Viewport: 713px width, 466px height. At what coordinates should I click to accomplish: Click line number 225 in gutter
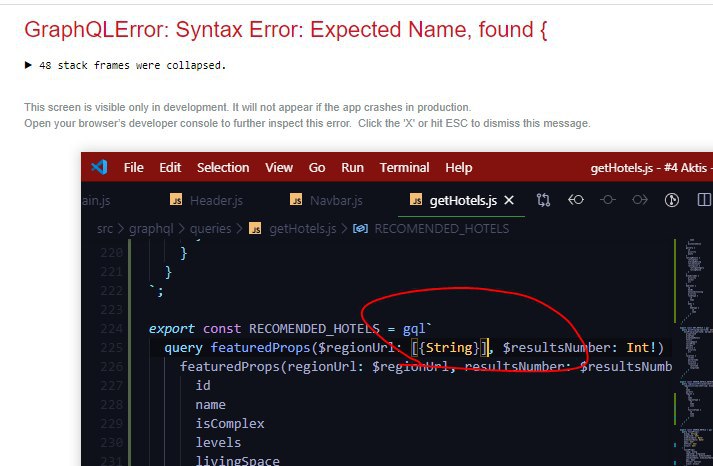coord(111,348)
